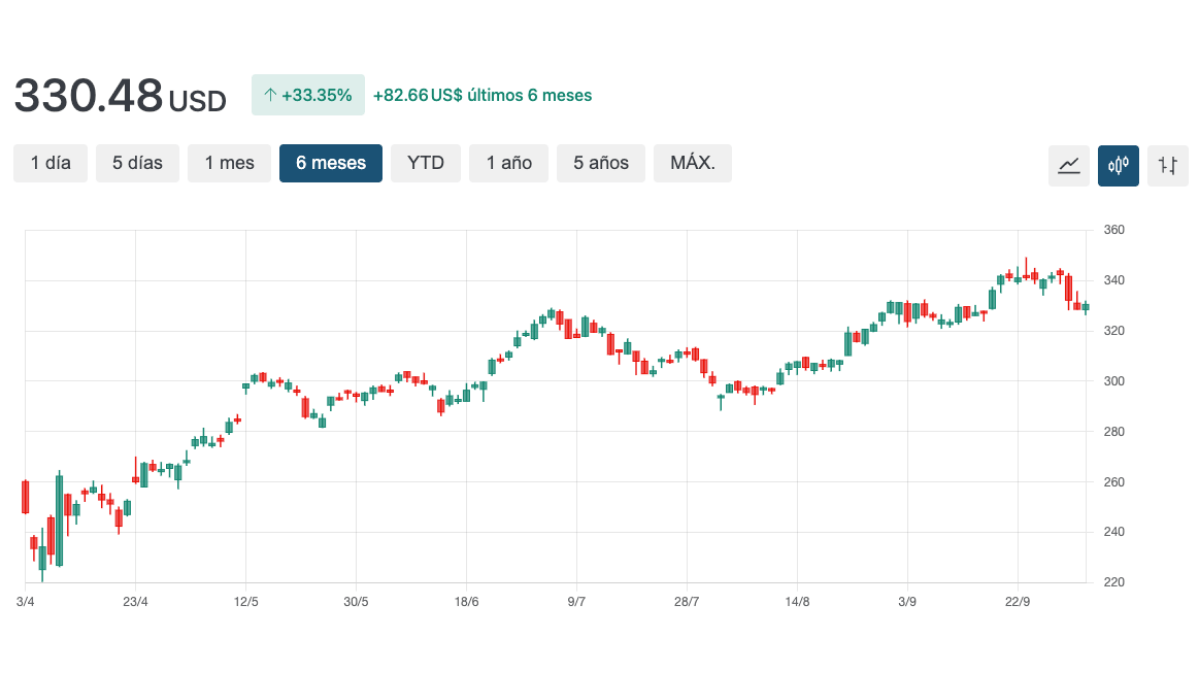Select the 1 día time range
The height and width of the screenshot is (675, 1200).
[x=51, y=163]
